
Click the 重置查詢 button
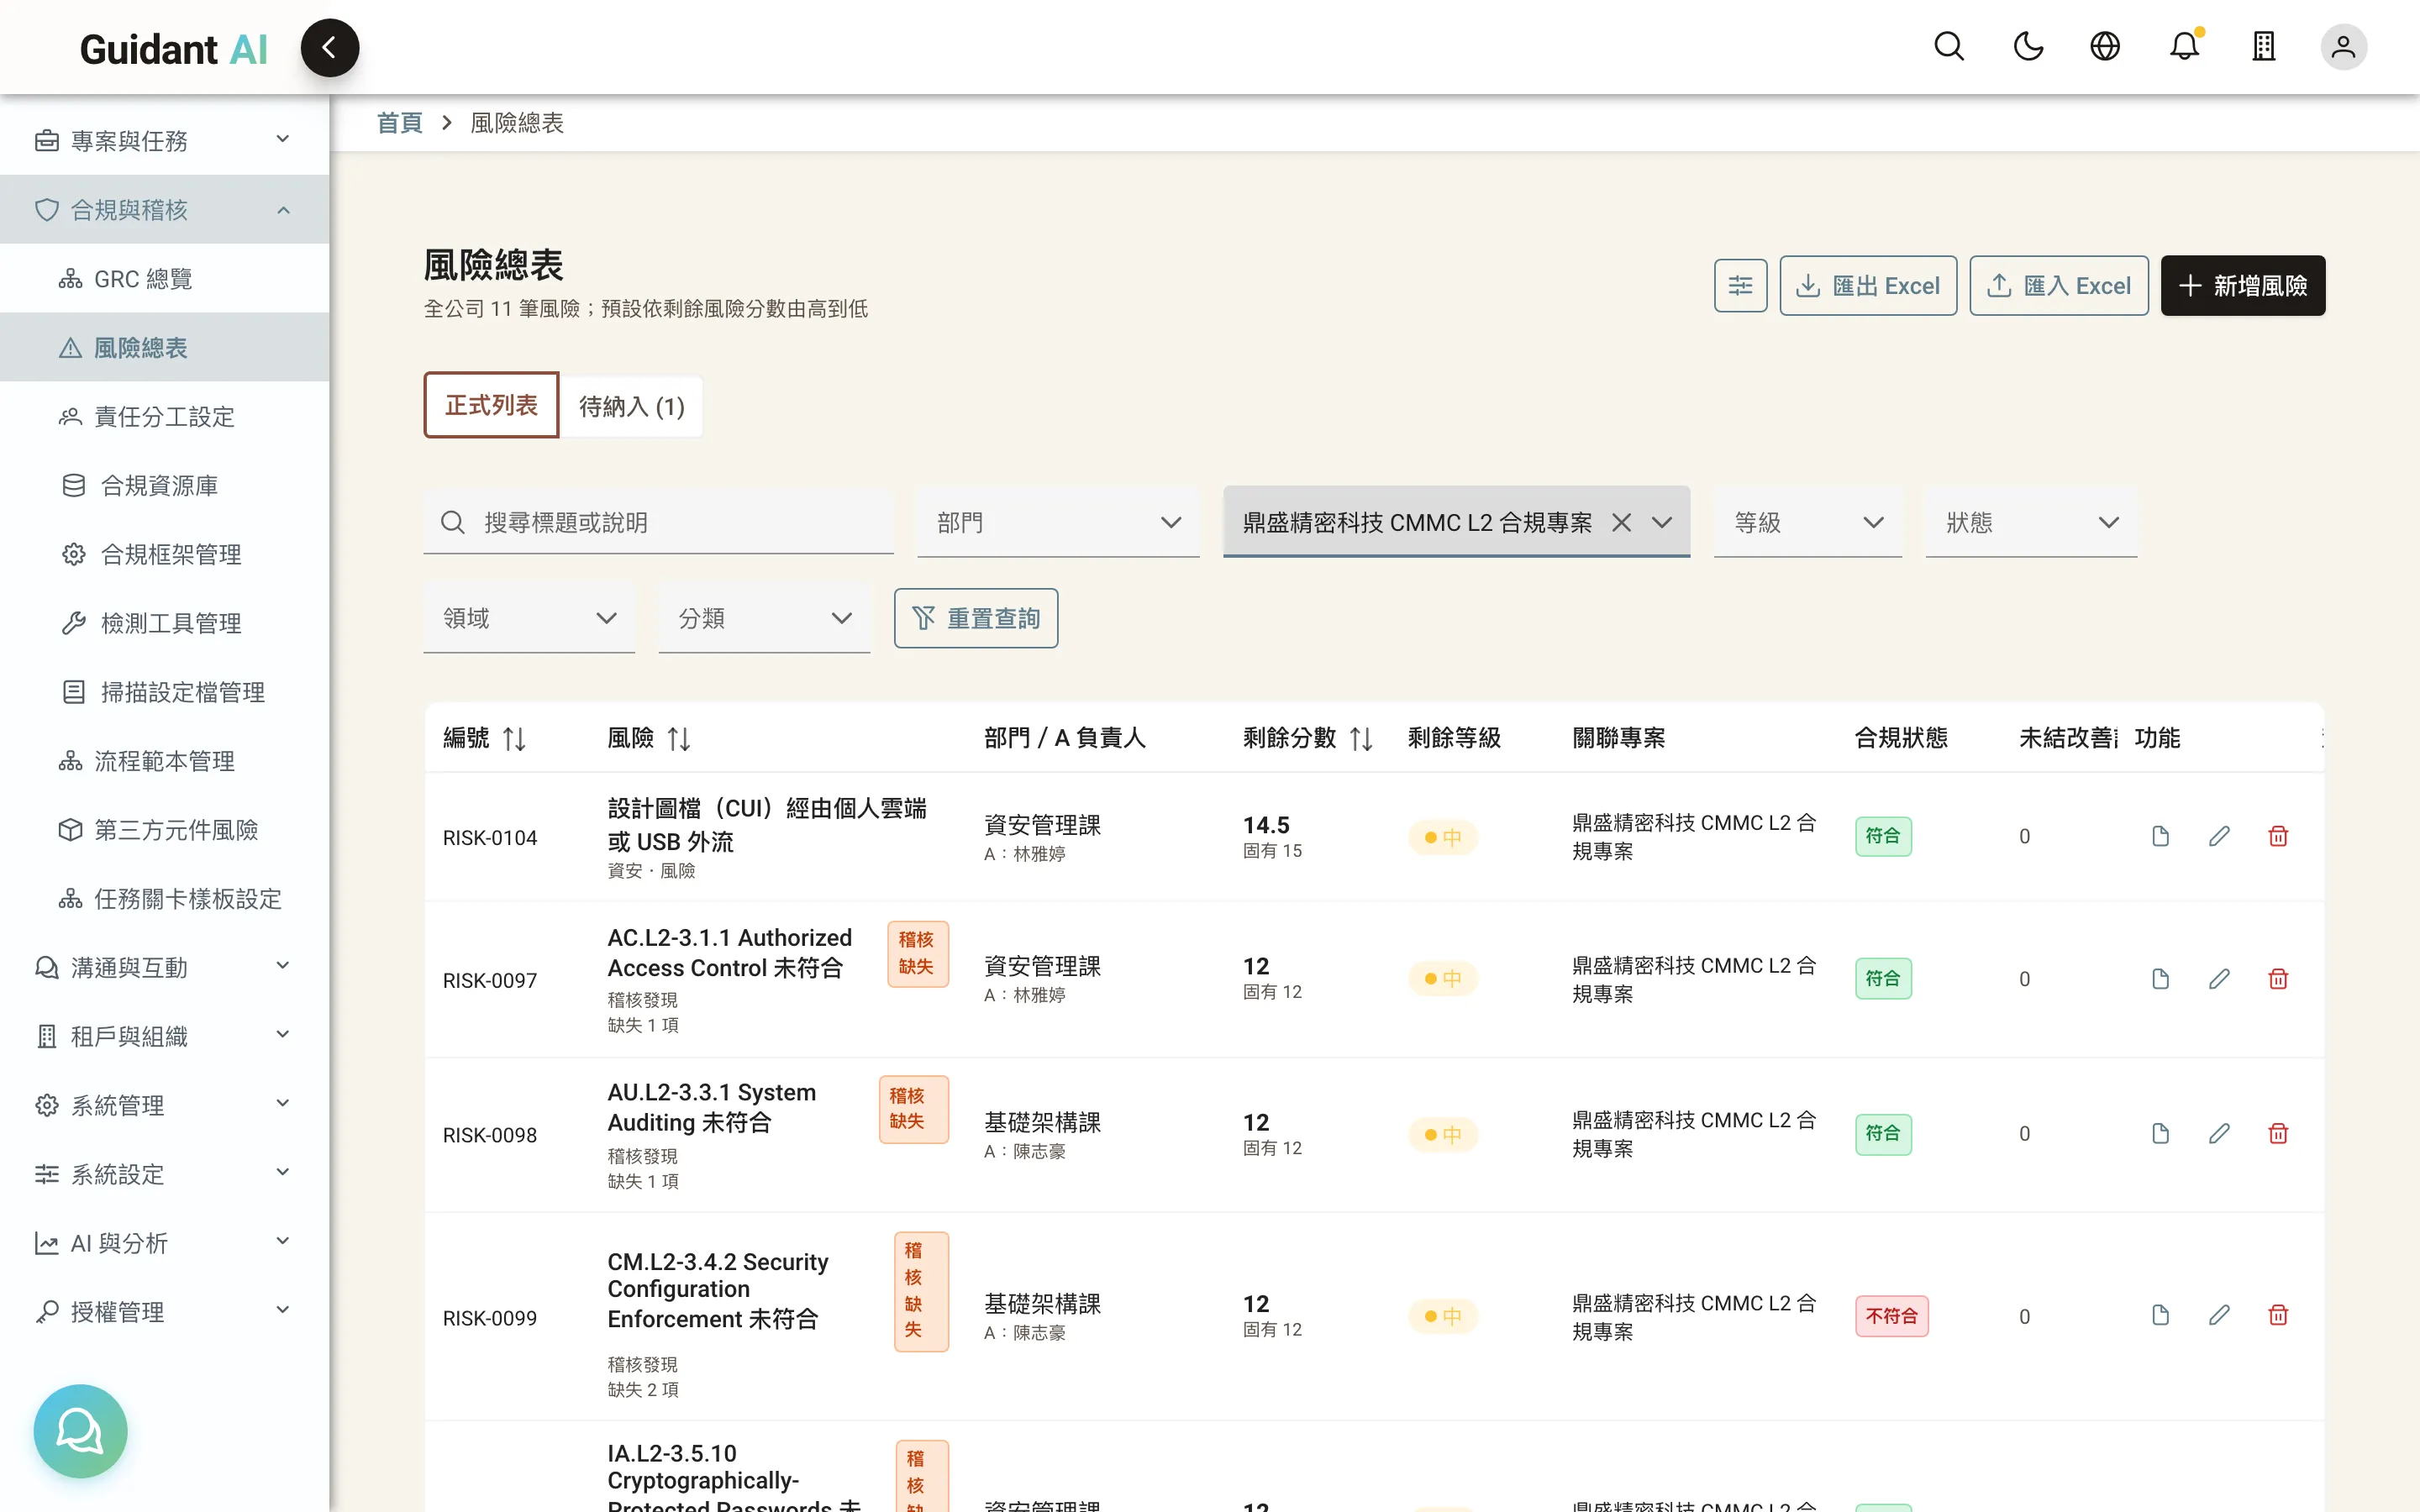click(976, 618)
